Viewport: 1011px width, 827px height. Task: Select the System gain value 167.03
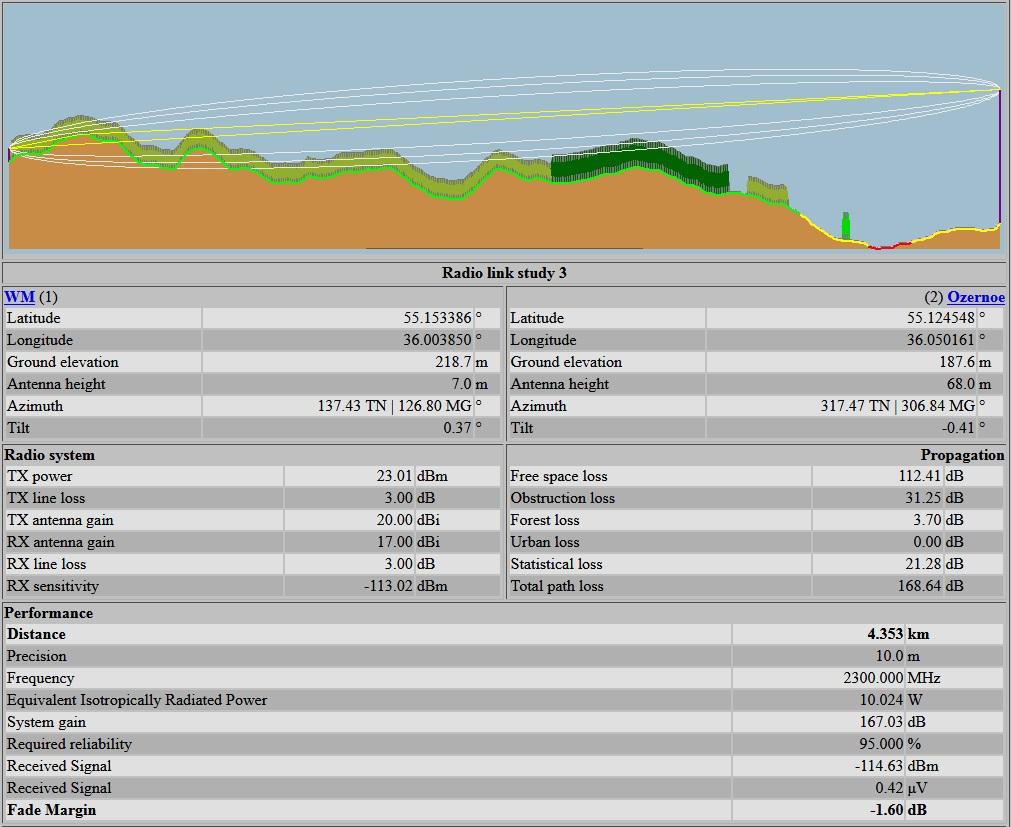point(882,722)
